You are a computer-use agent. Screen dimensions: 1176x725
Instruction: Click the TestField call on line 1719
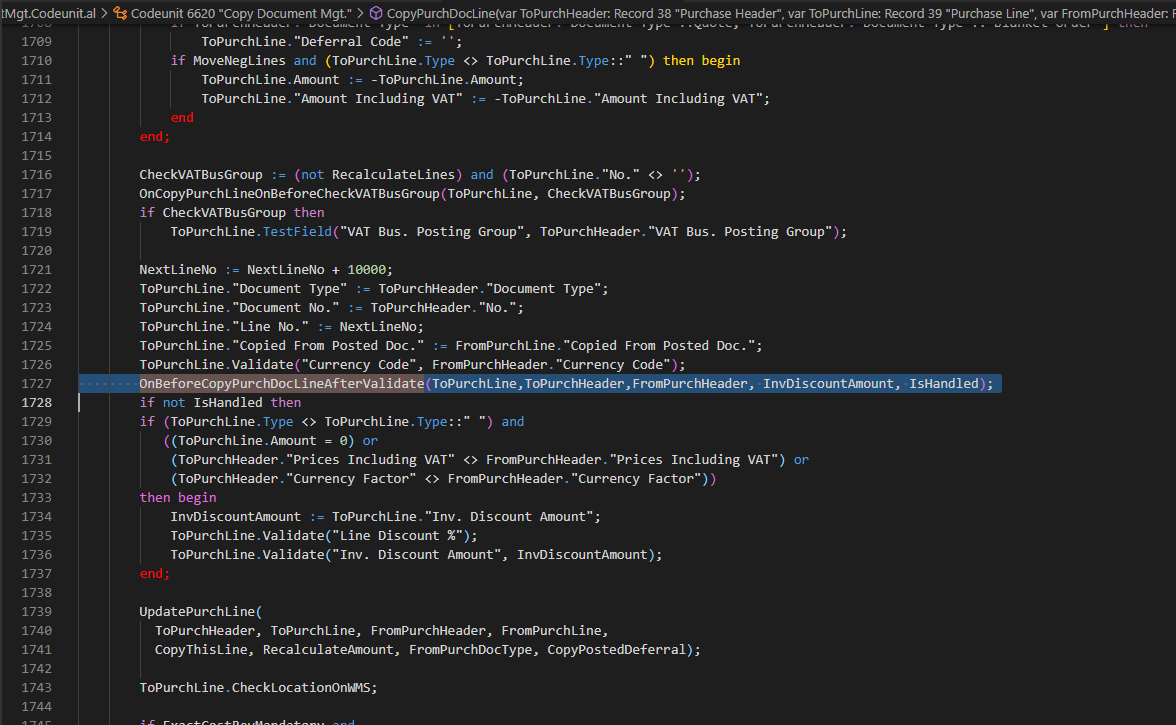click(298, 231)
